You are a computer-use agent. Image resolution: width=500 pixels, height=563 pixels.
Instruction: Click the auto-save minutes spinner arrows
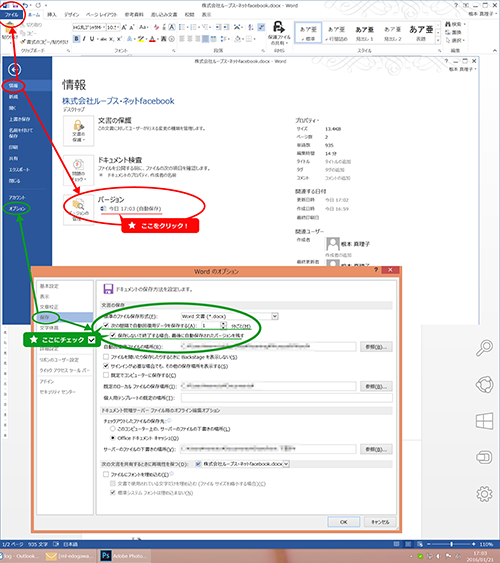pyautogui.click(x=223, y=325)
